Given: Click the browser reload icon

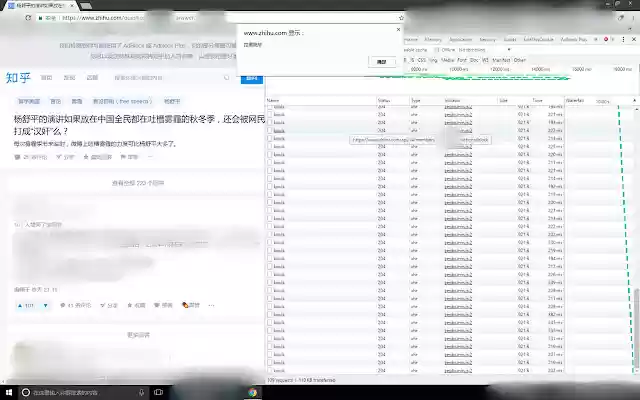Looking at the screenshot, I should point(28,18).
